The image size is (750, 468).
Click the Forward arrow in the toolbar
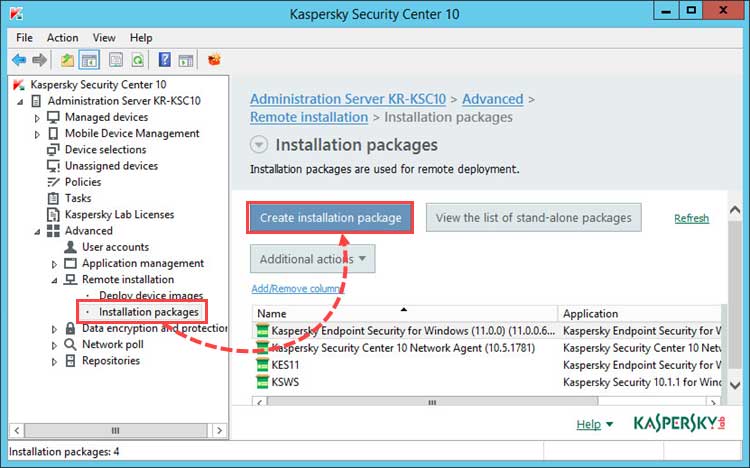(39, 60)
